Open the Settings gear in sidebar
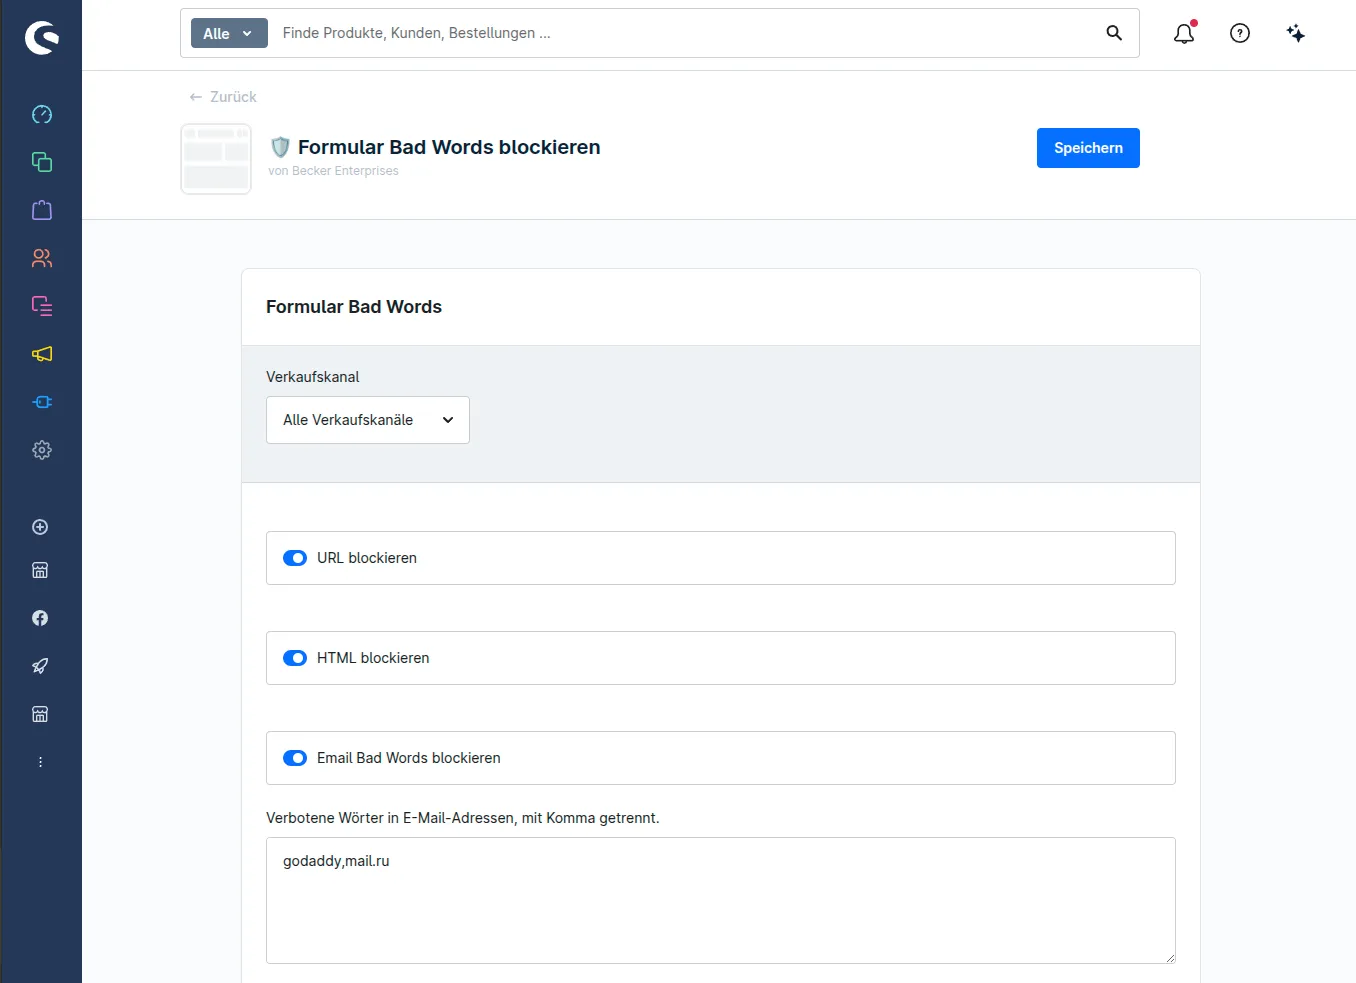This screenshot has height=983, width=1356. 41,450
